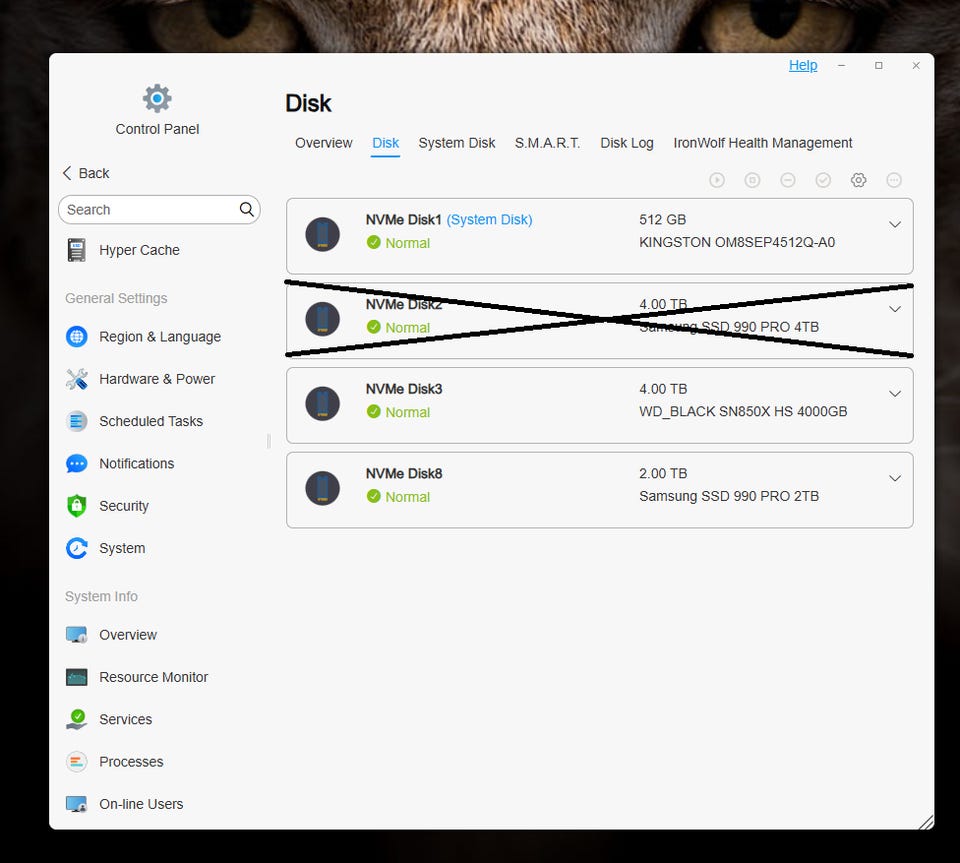Maximize the Control Panel window

click(x=879, y=65)
